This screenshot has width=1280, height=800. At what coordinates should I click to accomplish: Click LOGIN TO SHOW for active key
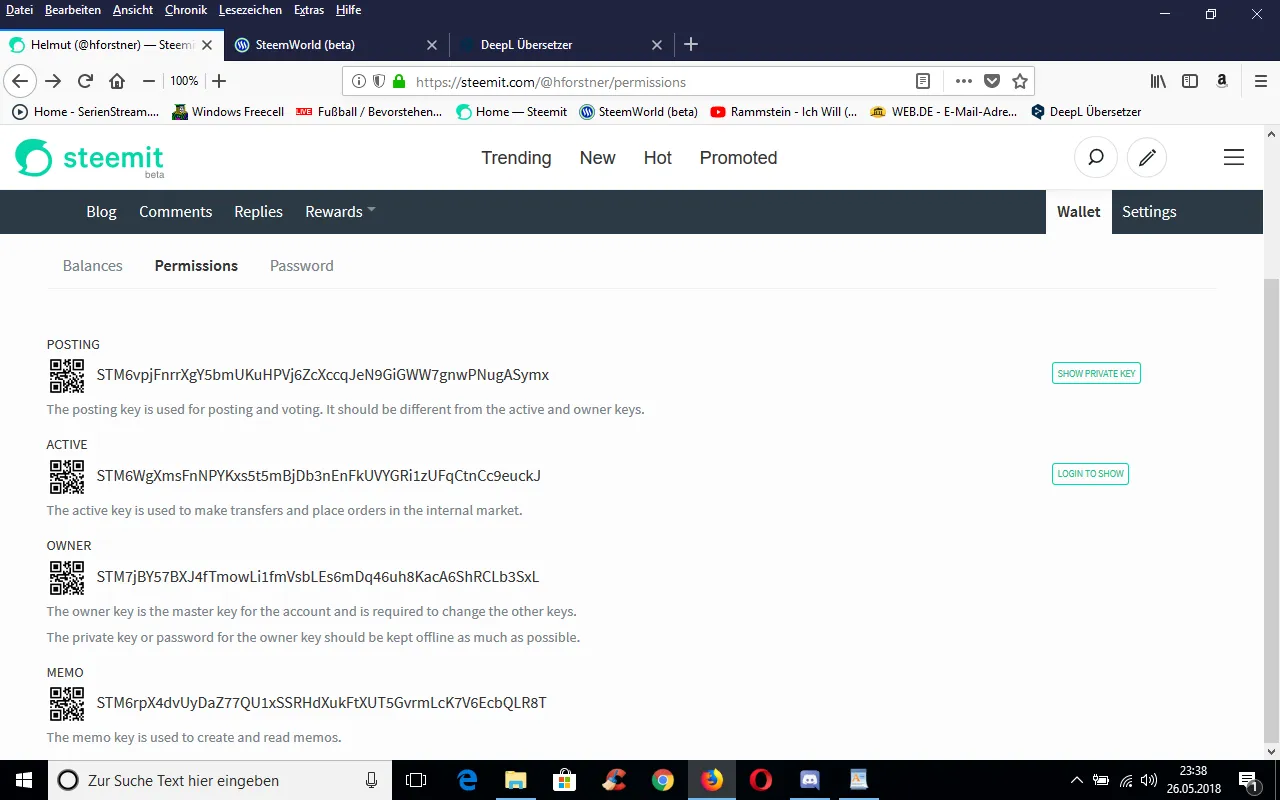(x=1090, y=473)
